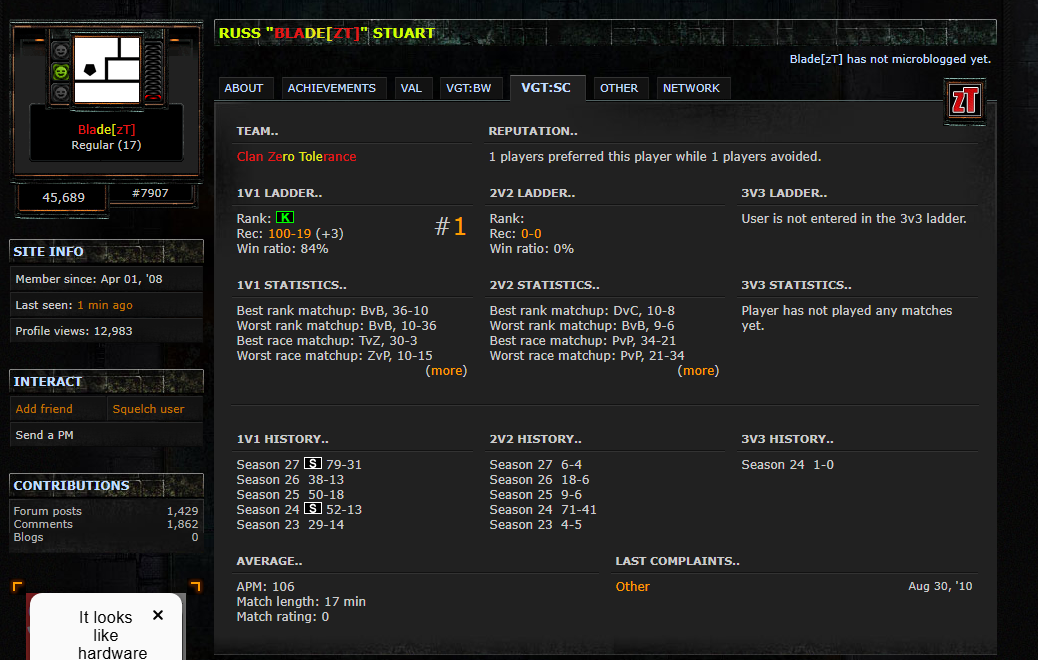This screenshot has width=1038, height=660.
Task: Open the OTHER tab
Action: [x=619, y=88]
